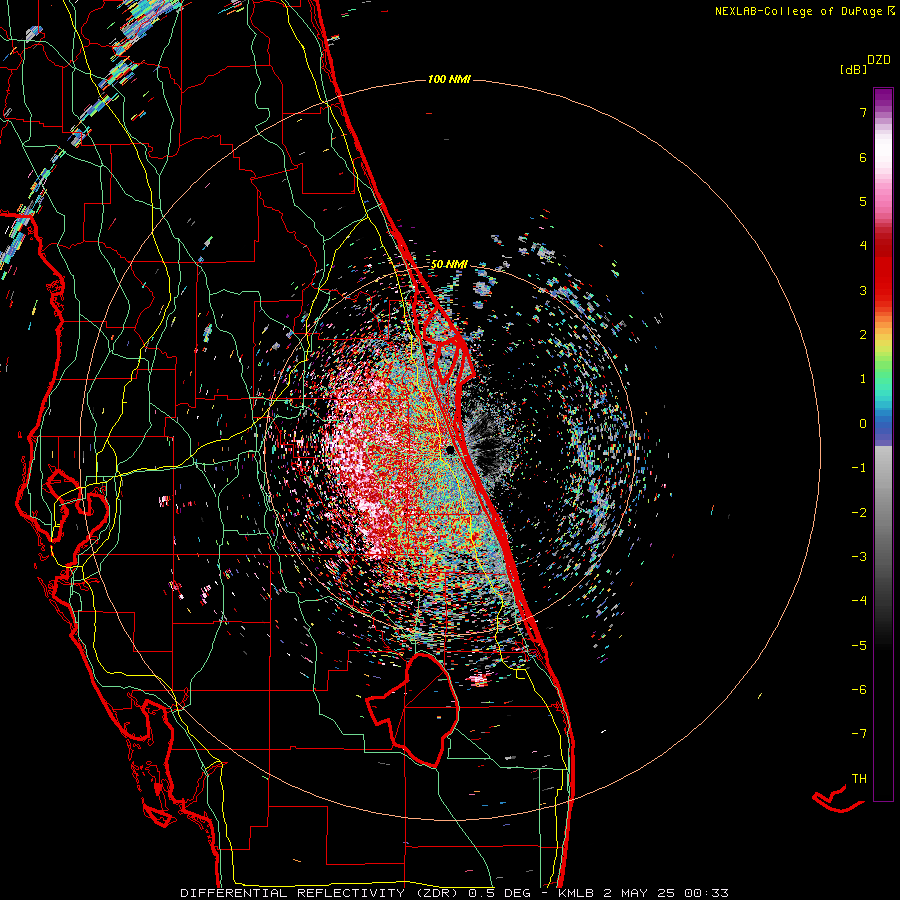The image size is (900, 900).
Task: Select the -3 dB scale label
Action: click(x=859, y=557)
